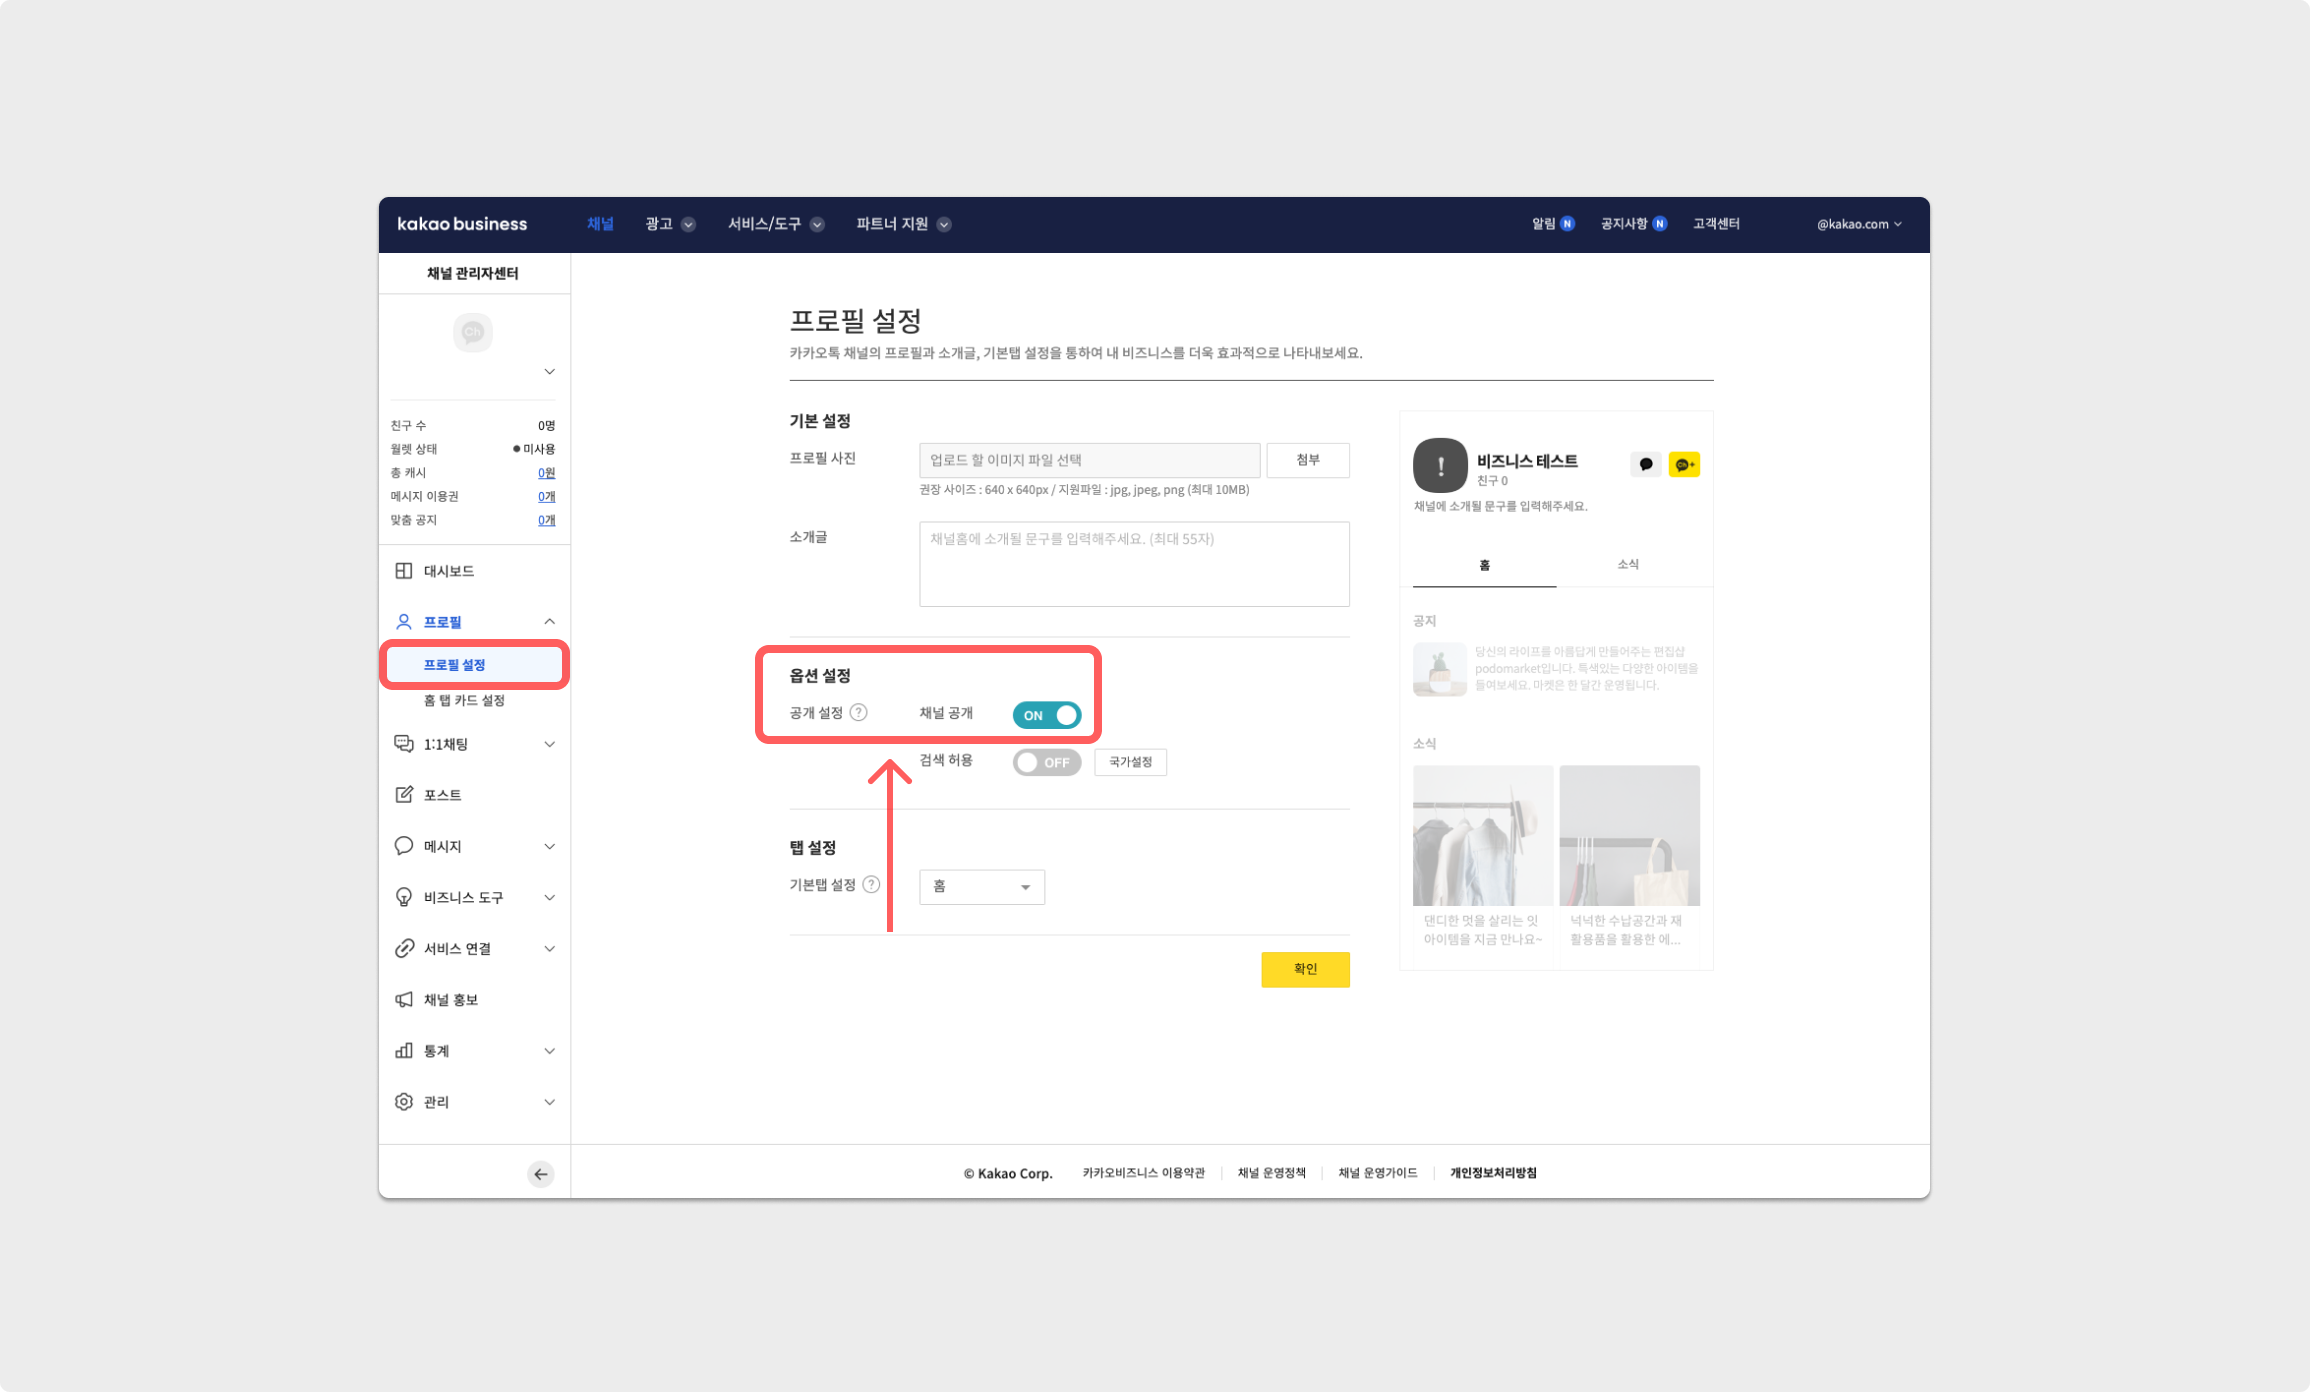Viewport: 2310px width, 1392px height.
Task: Turn off the 채널 공개 toggle
Action: coord(1046,715)
